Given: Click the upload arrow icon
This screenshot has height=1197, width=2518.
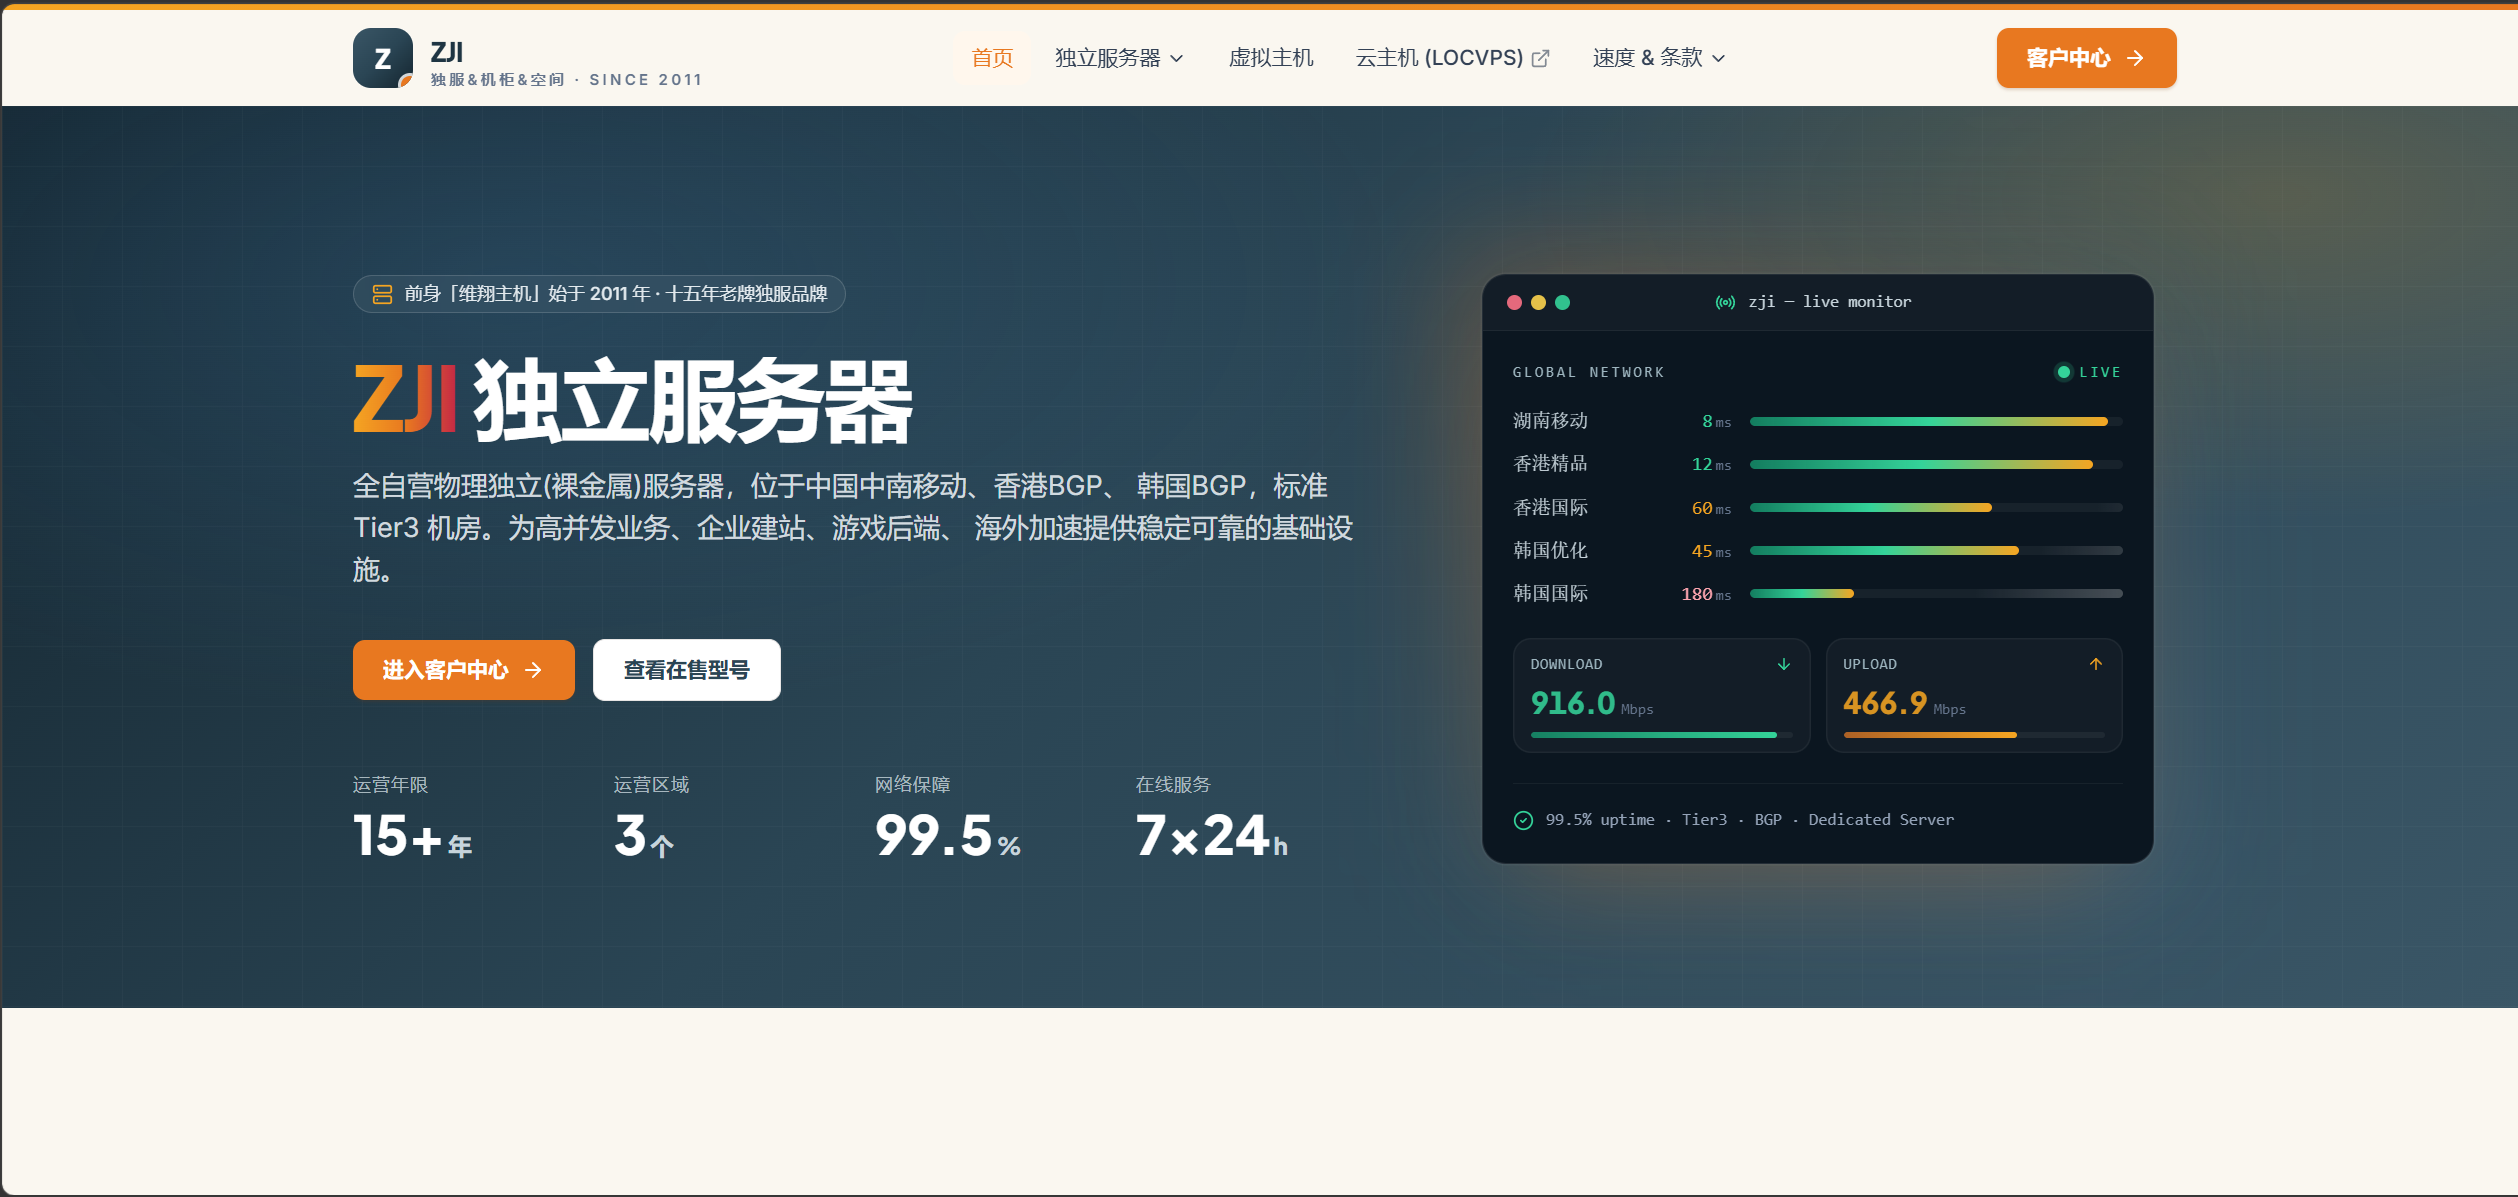Looking at the screenshot, I should click(2096, 664).
